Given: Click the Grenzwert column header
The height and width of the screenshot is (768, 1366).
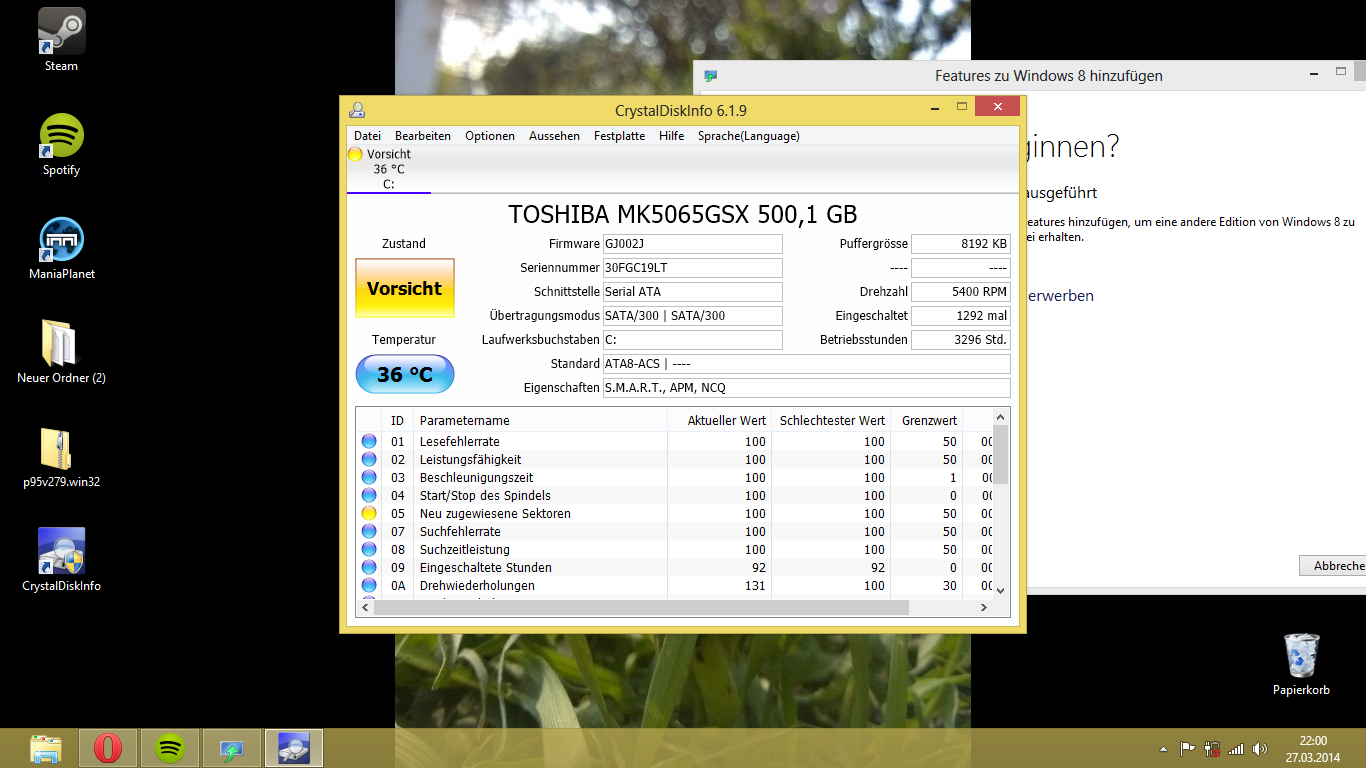Looking at the screenshot, I should pyautogui.click(x=928, y=421).
